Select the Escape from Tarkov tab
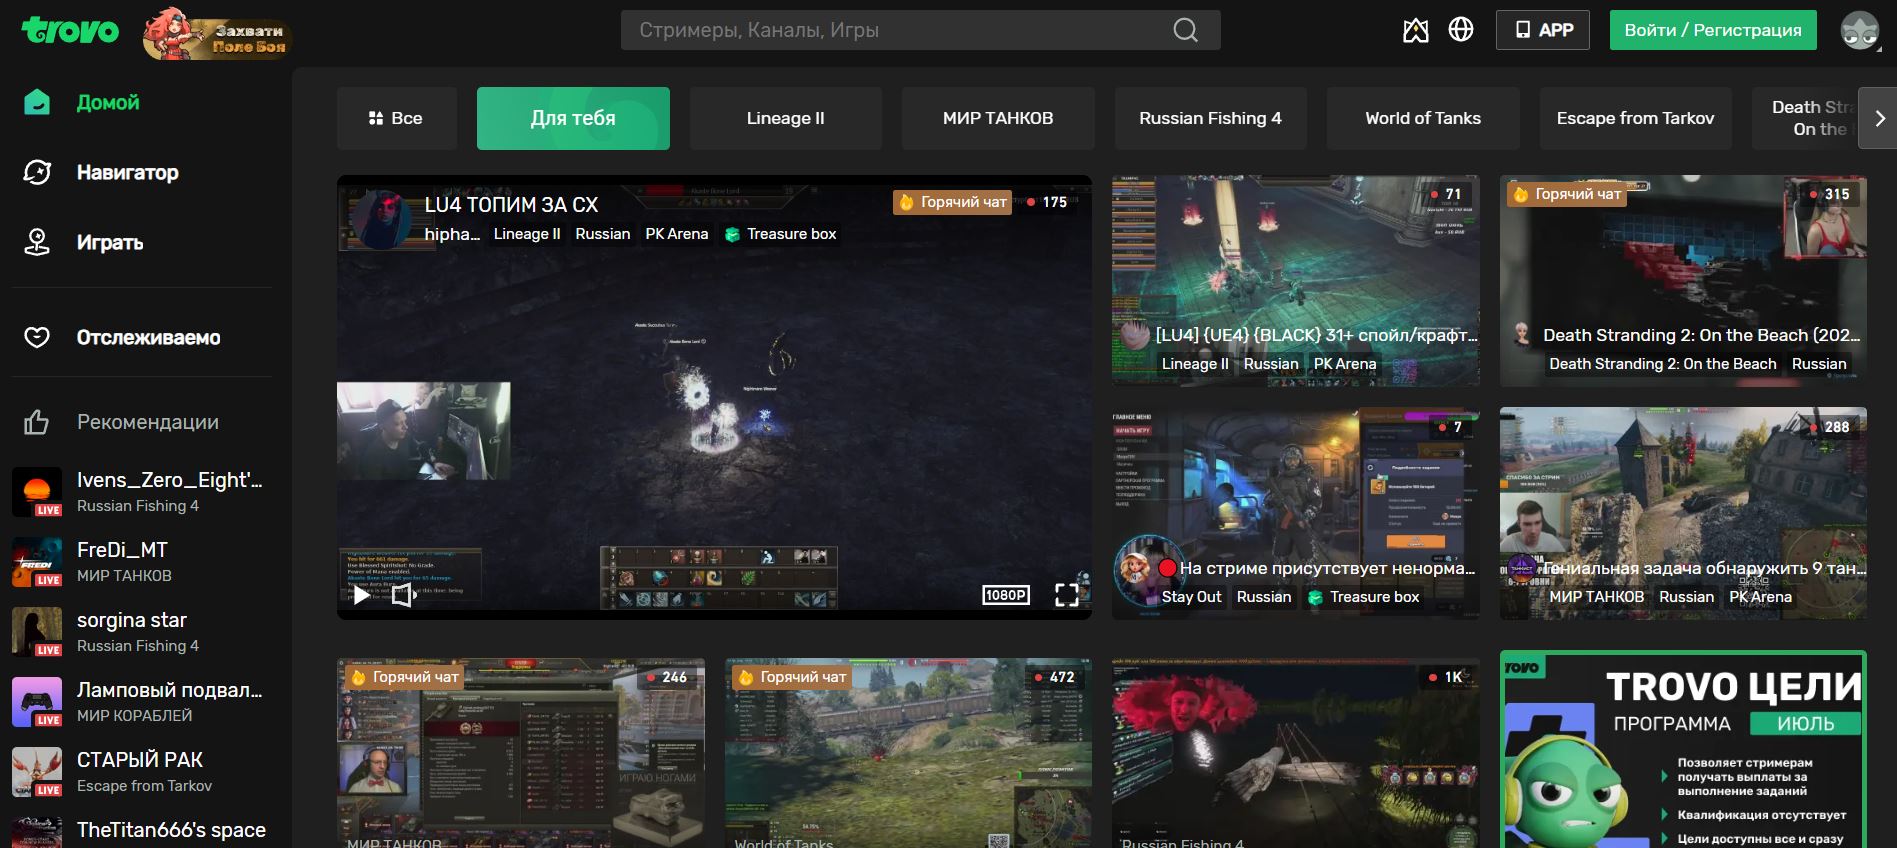 [1635, 118]
